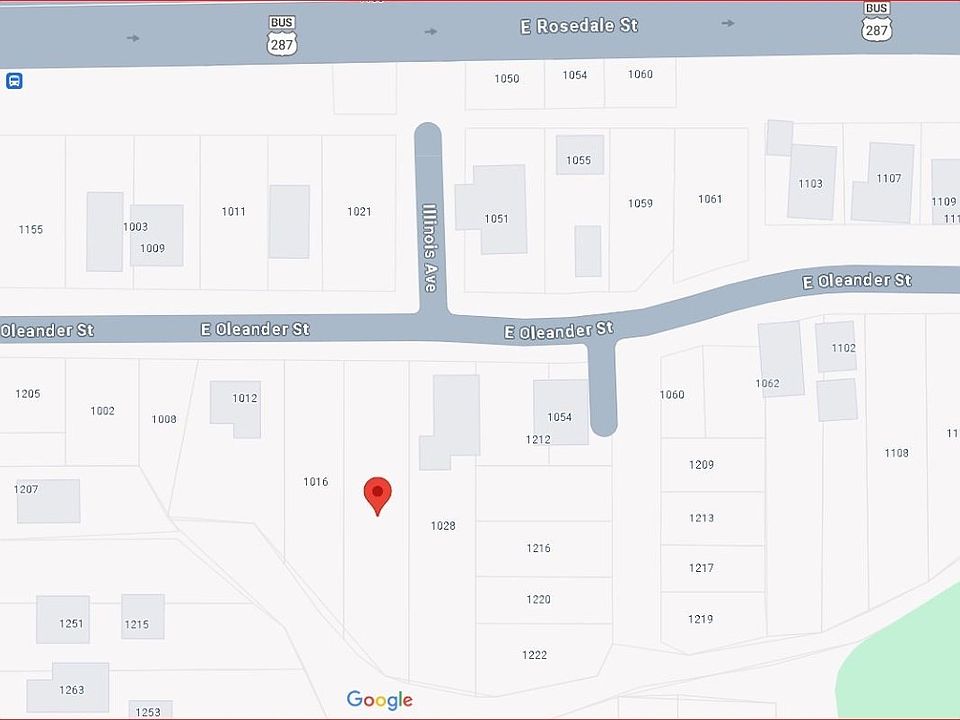Select parcel label 1222
This screenshot has height=720, width=960.
click(x=534, y=655)
